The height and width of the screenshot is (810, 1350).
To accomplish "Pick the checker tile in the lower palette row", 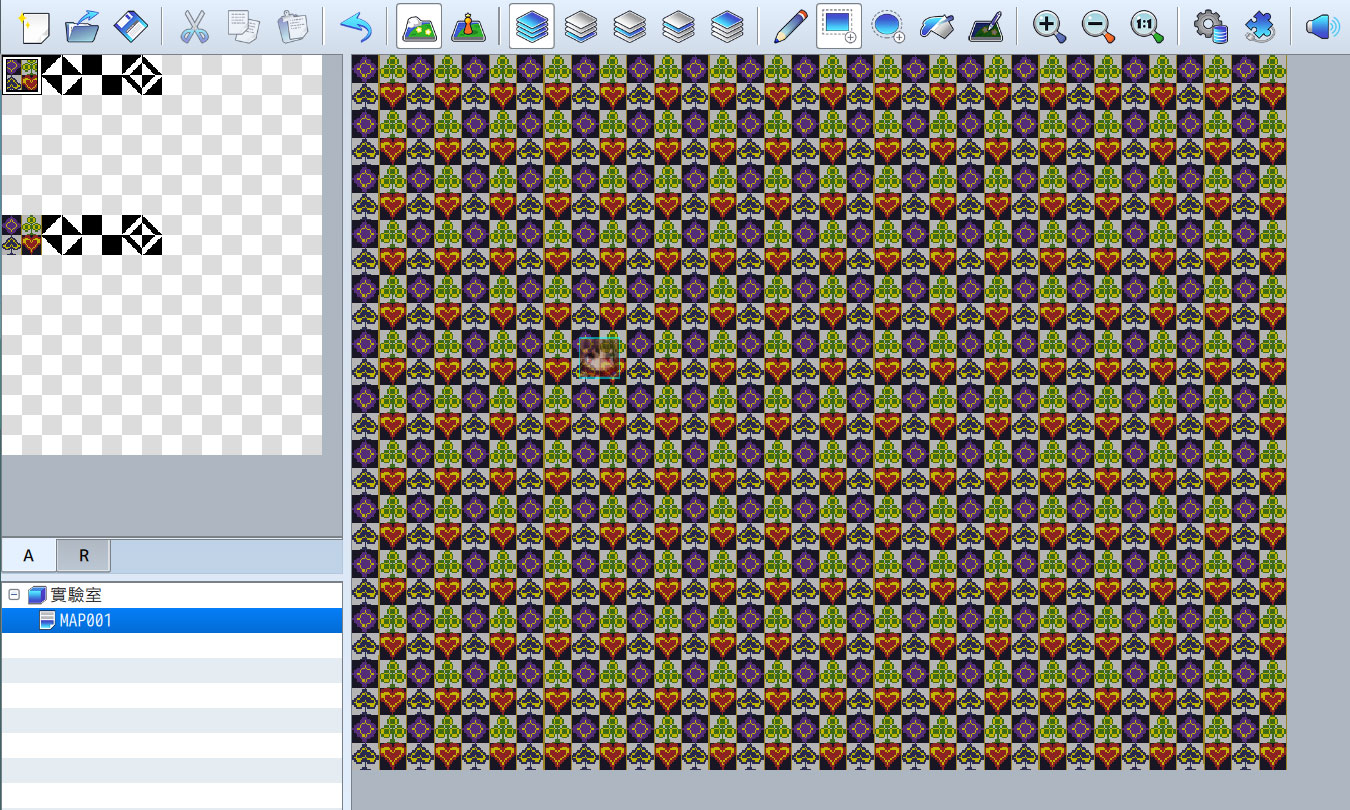I will (102, 235).
